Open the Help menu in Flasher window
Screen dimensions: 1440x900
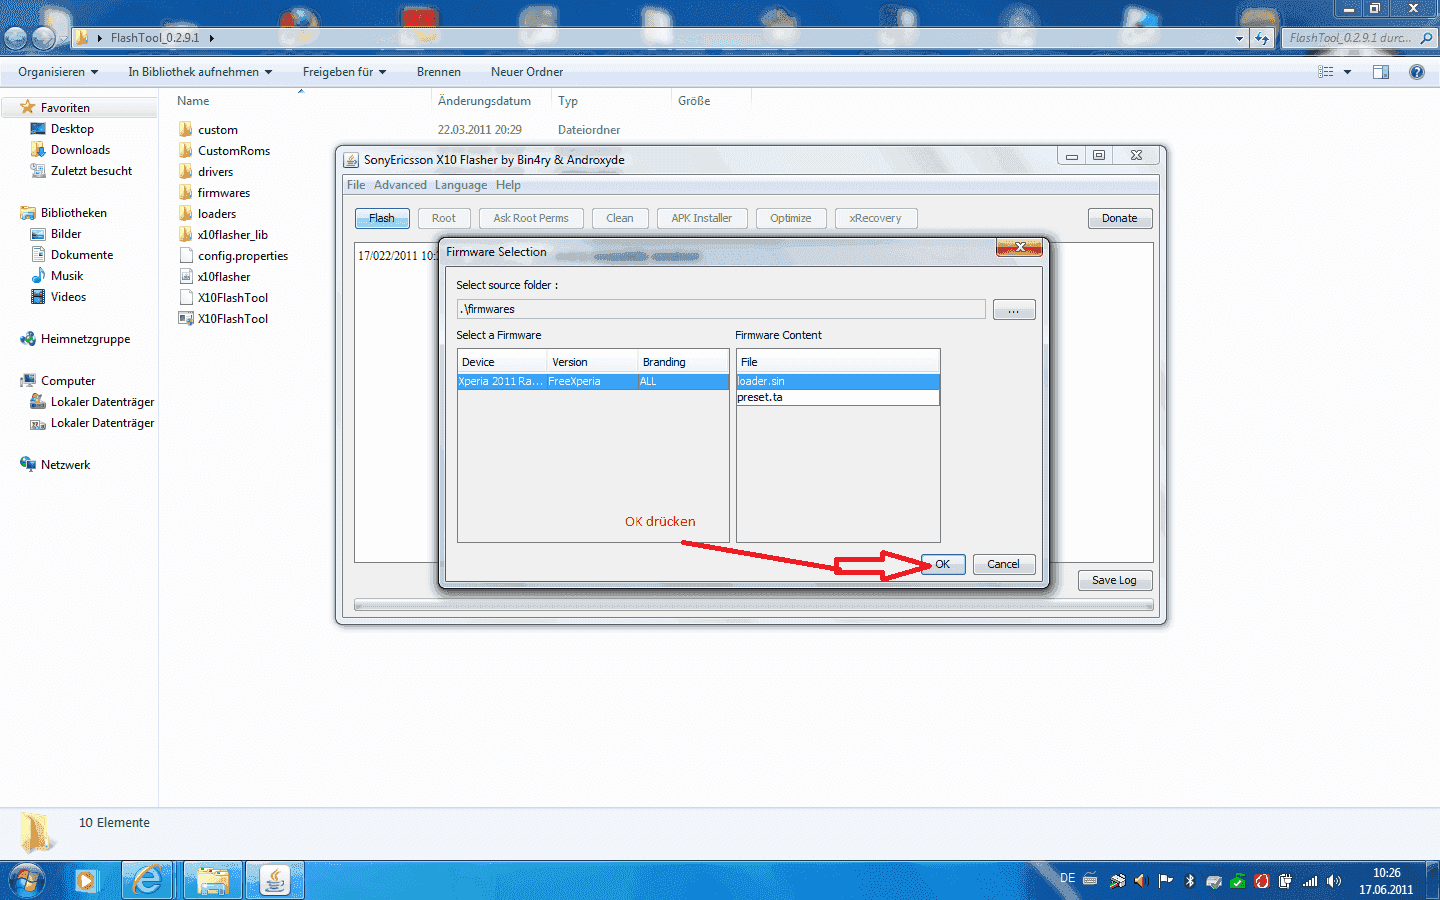point(508,185)
